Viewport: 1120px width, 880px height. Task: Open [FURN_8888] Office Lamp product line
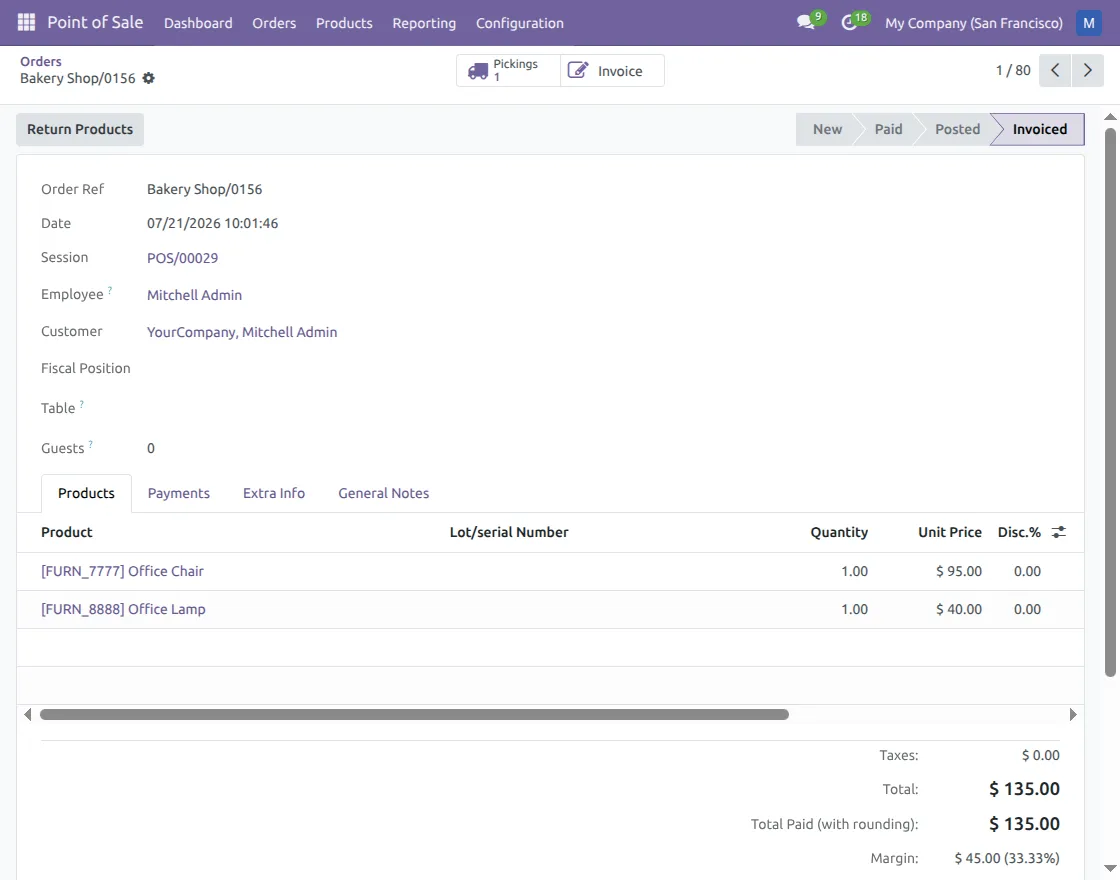[123, 609]
